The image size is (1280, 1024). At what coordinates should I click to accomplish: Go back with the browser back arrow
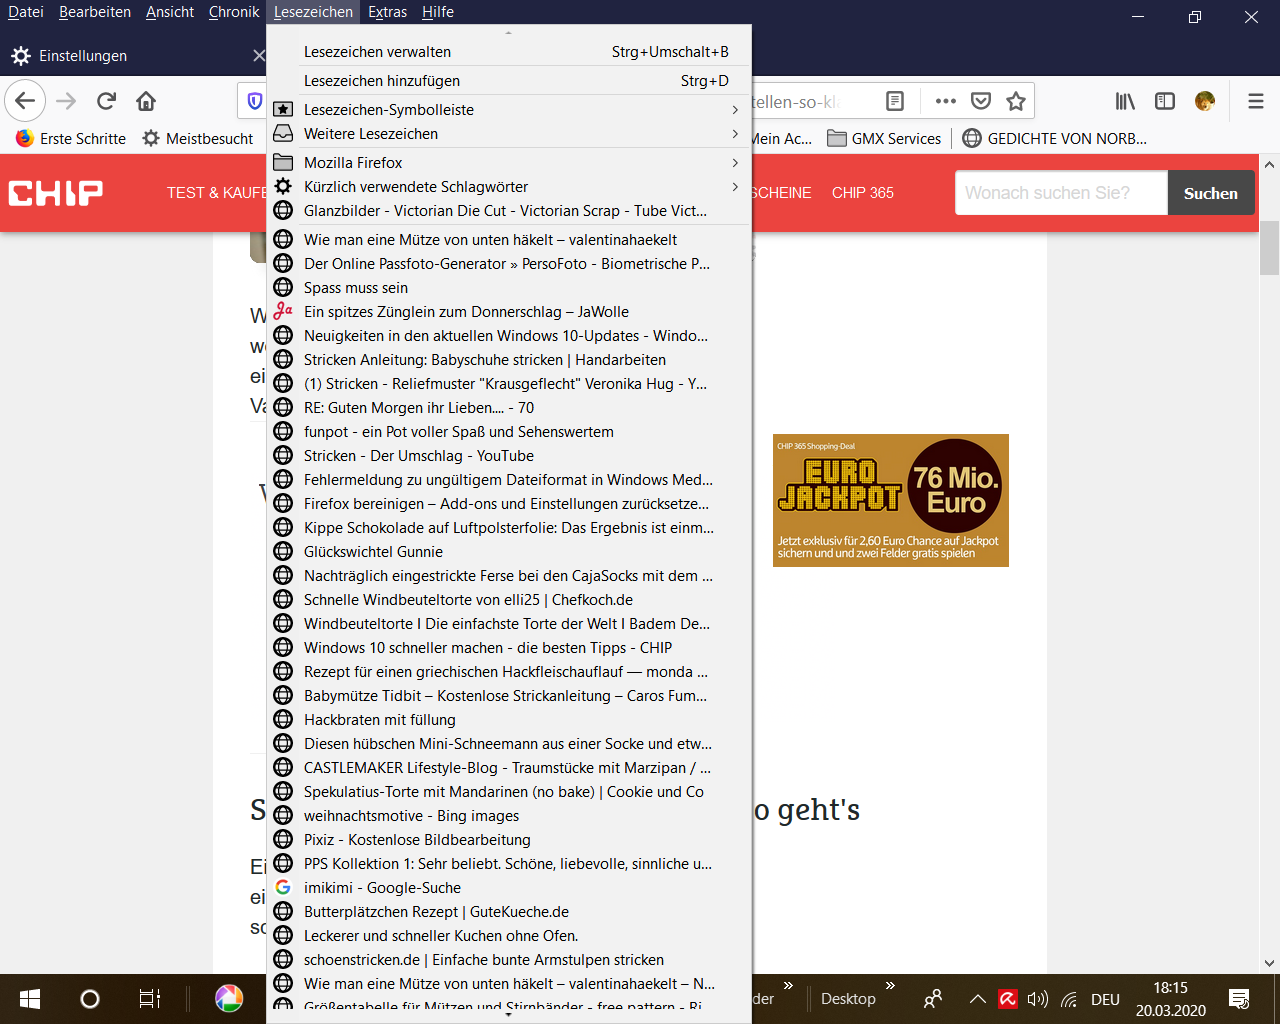point(25,101)
